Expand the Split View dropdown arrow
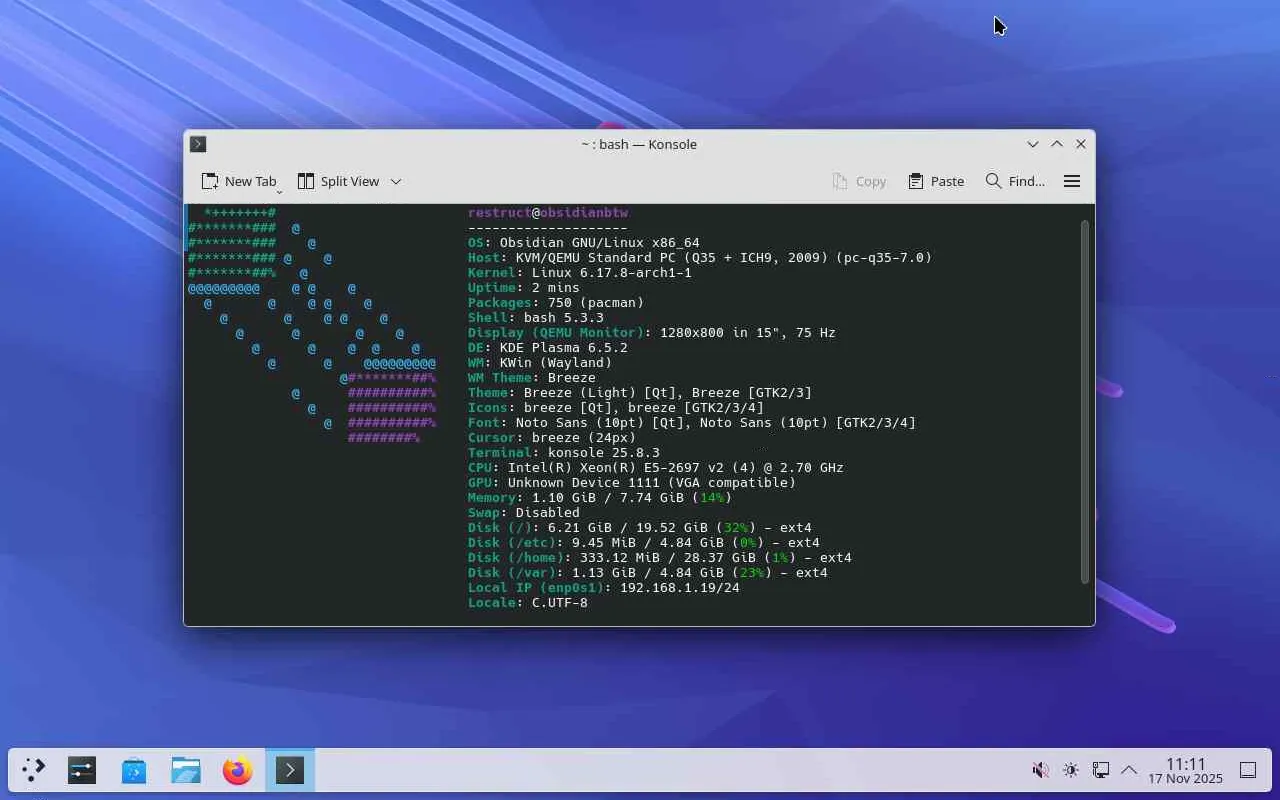The width and height of the screenshot is (1280, 800). (x=396, y=181)
